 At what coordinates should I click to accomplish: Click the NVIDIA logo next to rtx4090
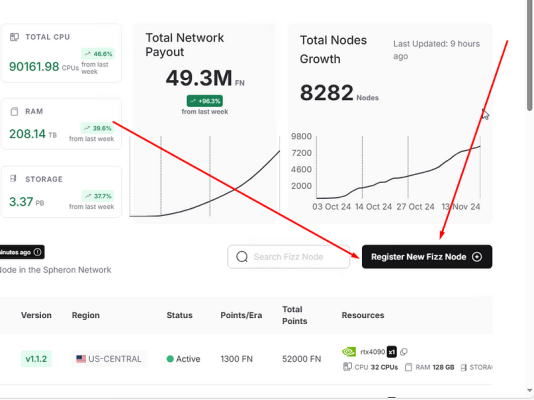tap(349, 351)
